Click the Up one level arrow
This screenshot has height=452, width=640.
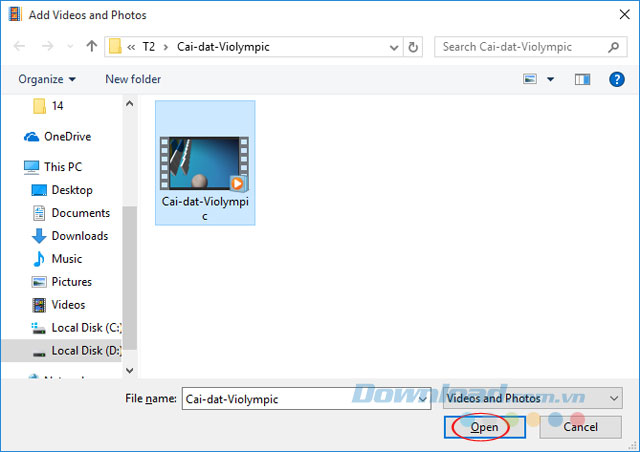[x=92, y=47]
